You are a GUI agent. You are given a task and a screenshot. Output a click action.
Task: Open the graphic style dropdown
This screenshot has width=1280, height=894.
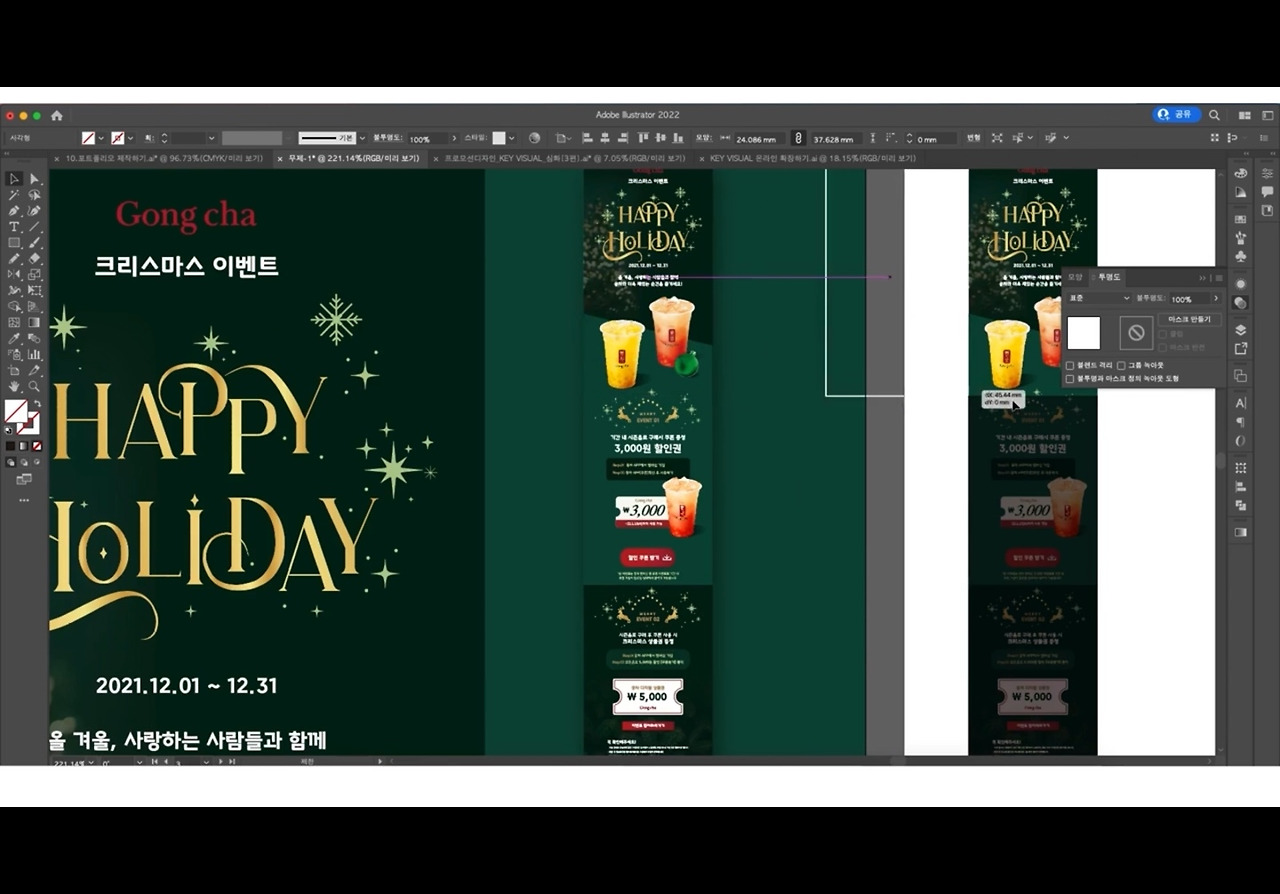point(512,138)
